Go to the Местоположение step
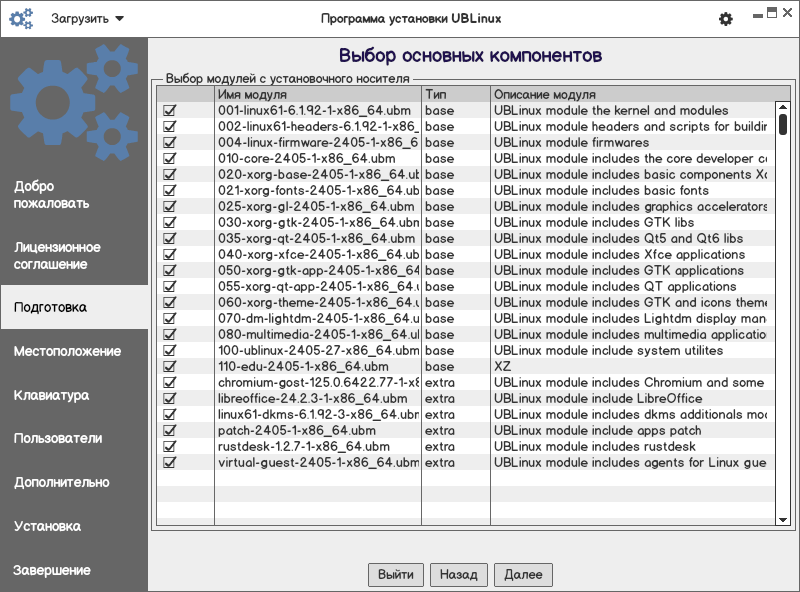This screenshot has width=800, height=592. [x=67, y=351]
